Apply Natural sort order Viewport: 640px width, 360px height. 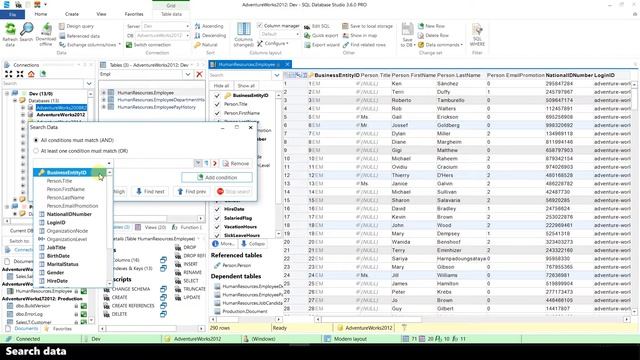pyautogui.click(x=206, y=45)
